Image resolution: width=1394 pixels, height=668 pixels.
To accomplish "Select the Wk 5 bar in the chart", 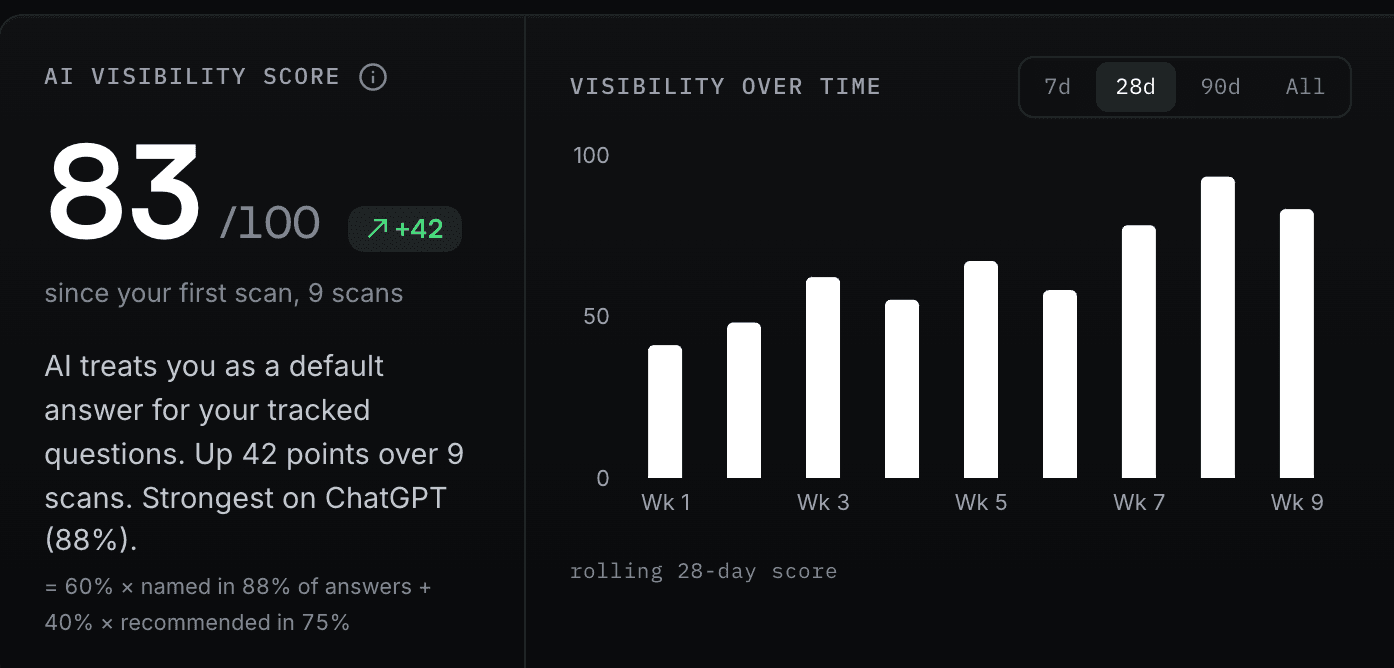I will (x=981, y=370).
